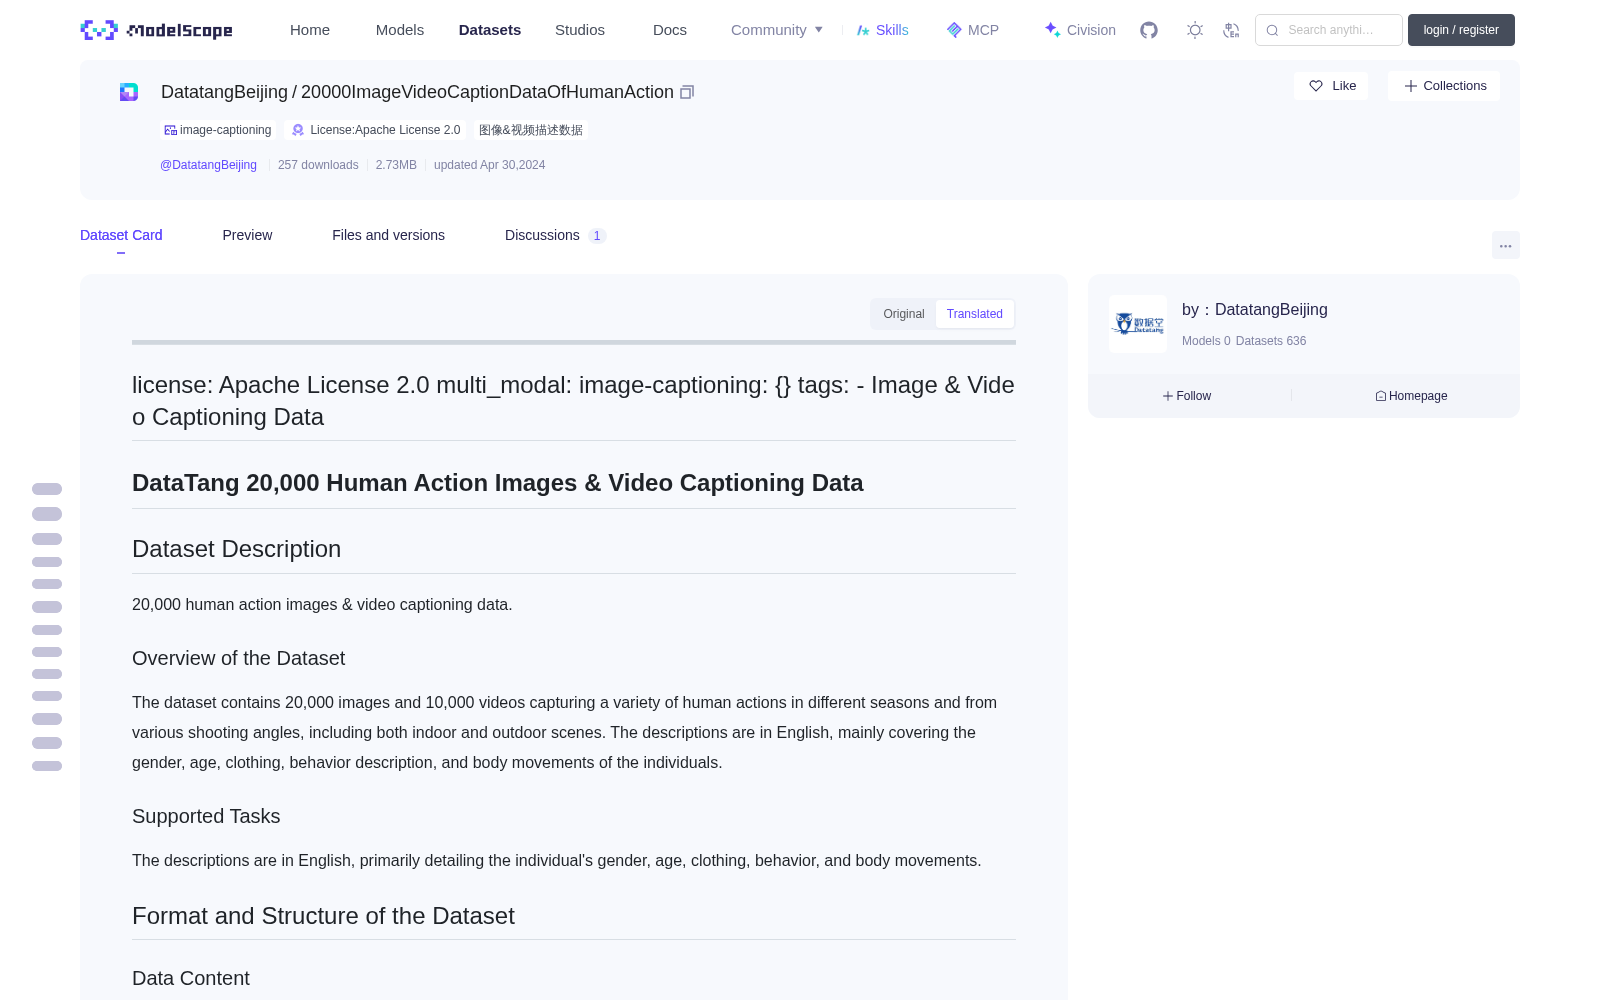Image resolution: width=1600 pixels, height=1000 pixels.
Task: Click the plus icon on Collections
Action: [x=1411, y=86]
